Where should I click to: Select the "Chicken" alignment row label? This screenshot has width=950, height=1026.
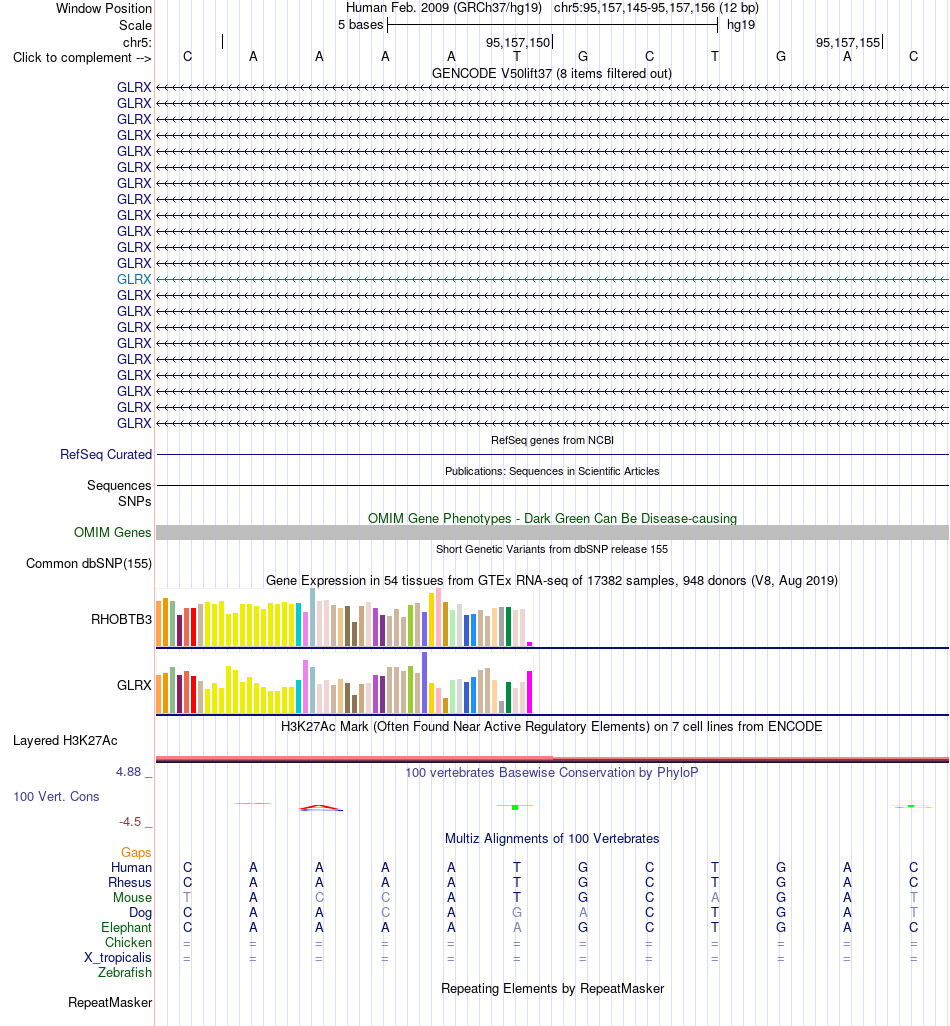click(x=128, y=942)
